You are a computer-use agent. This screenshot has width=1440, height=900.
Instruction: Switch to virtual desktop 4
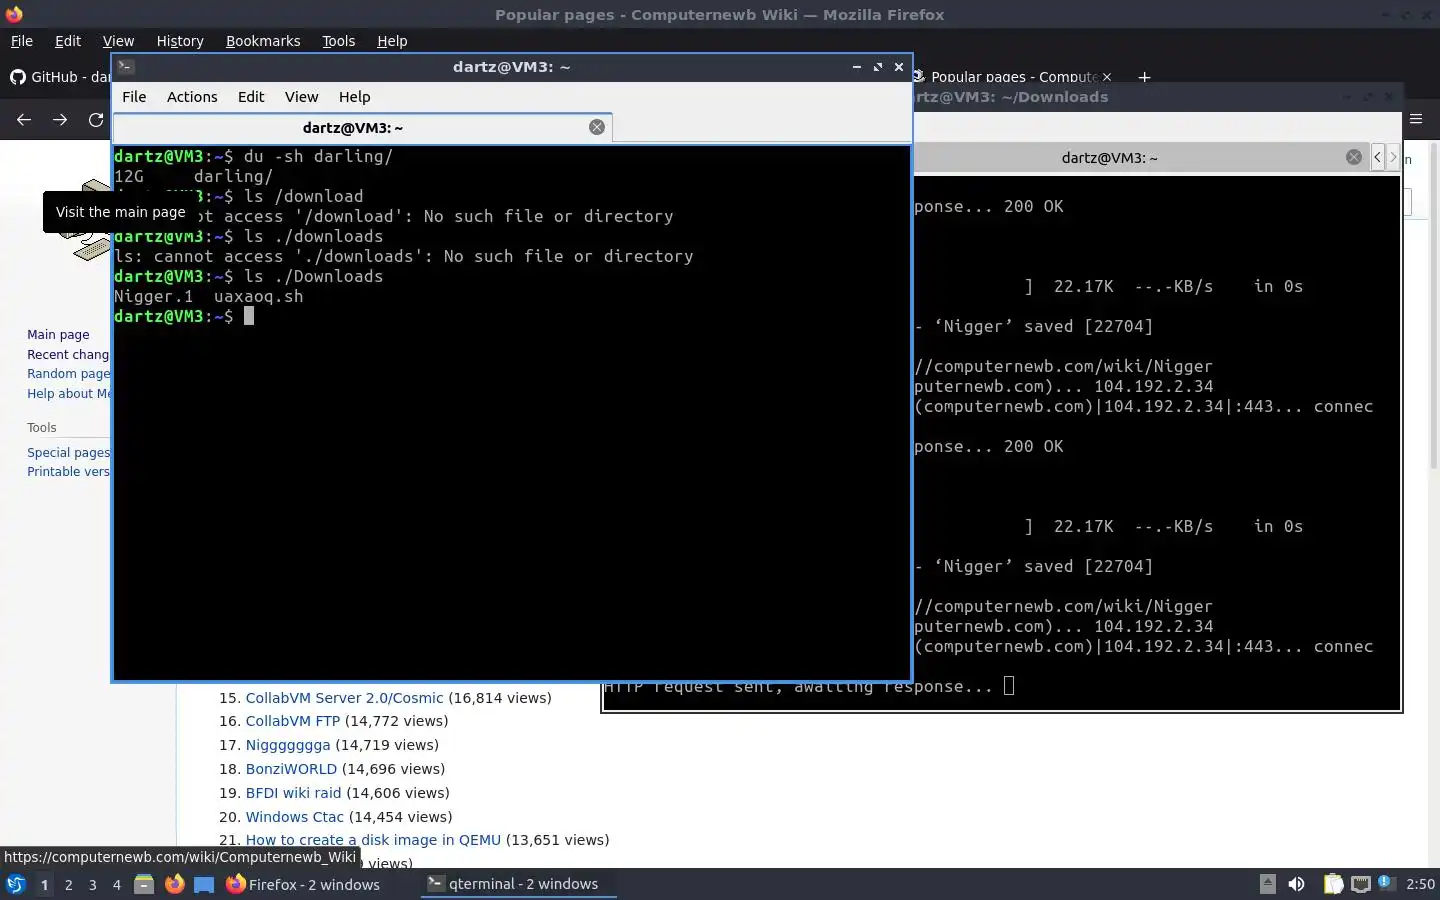(x=117, y=885)
